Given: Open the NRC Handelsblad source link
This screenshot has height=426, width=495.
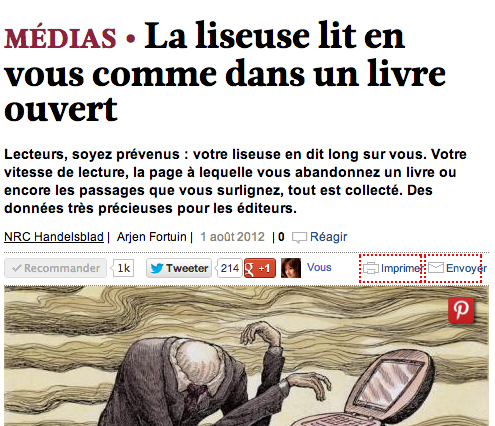Looking at the screenshot, I should [54, 237].
